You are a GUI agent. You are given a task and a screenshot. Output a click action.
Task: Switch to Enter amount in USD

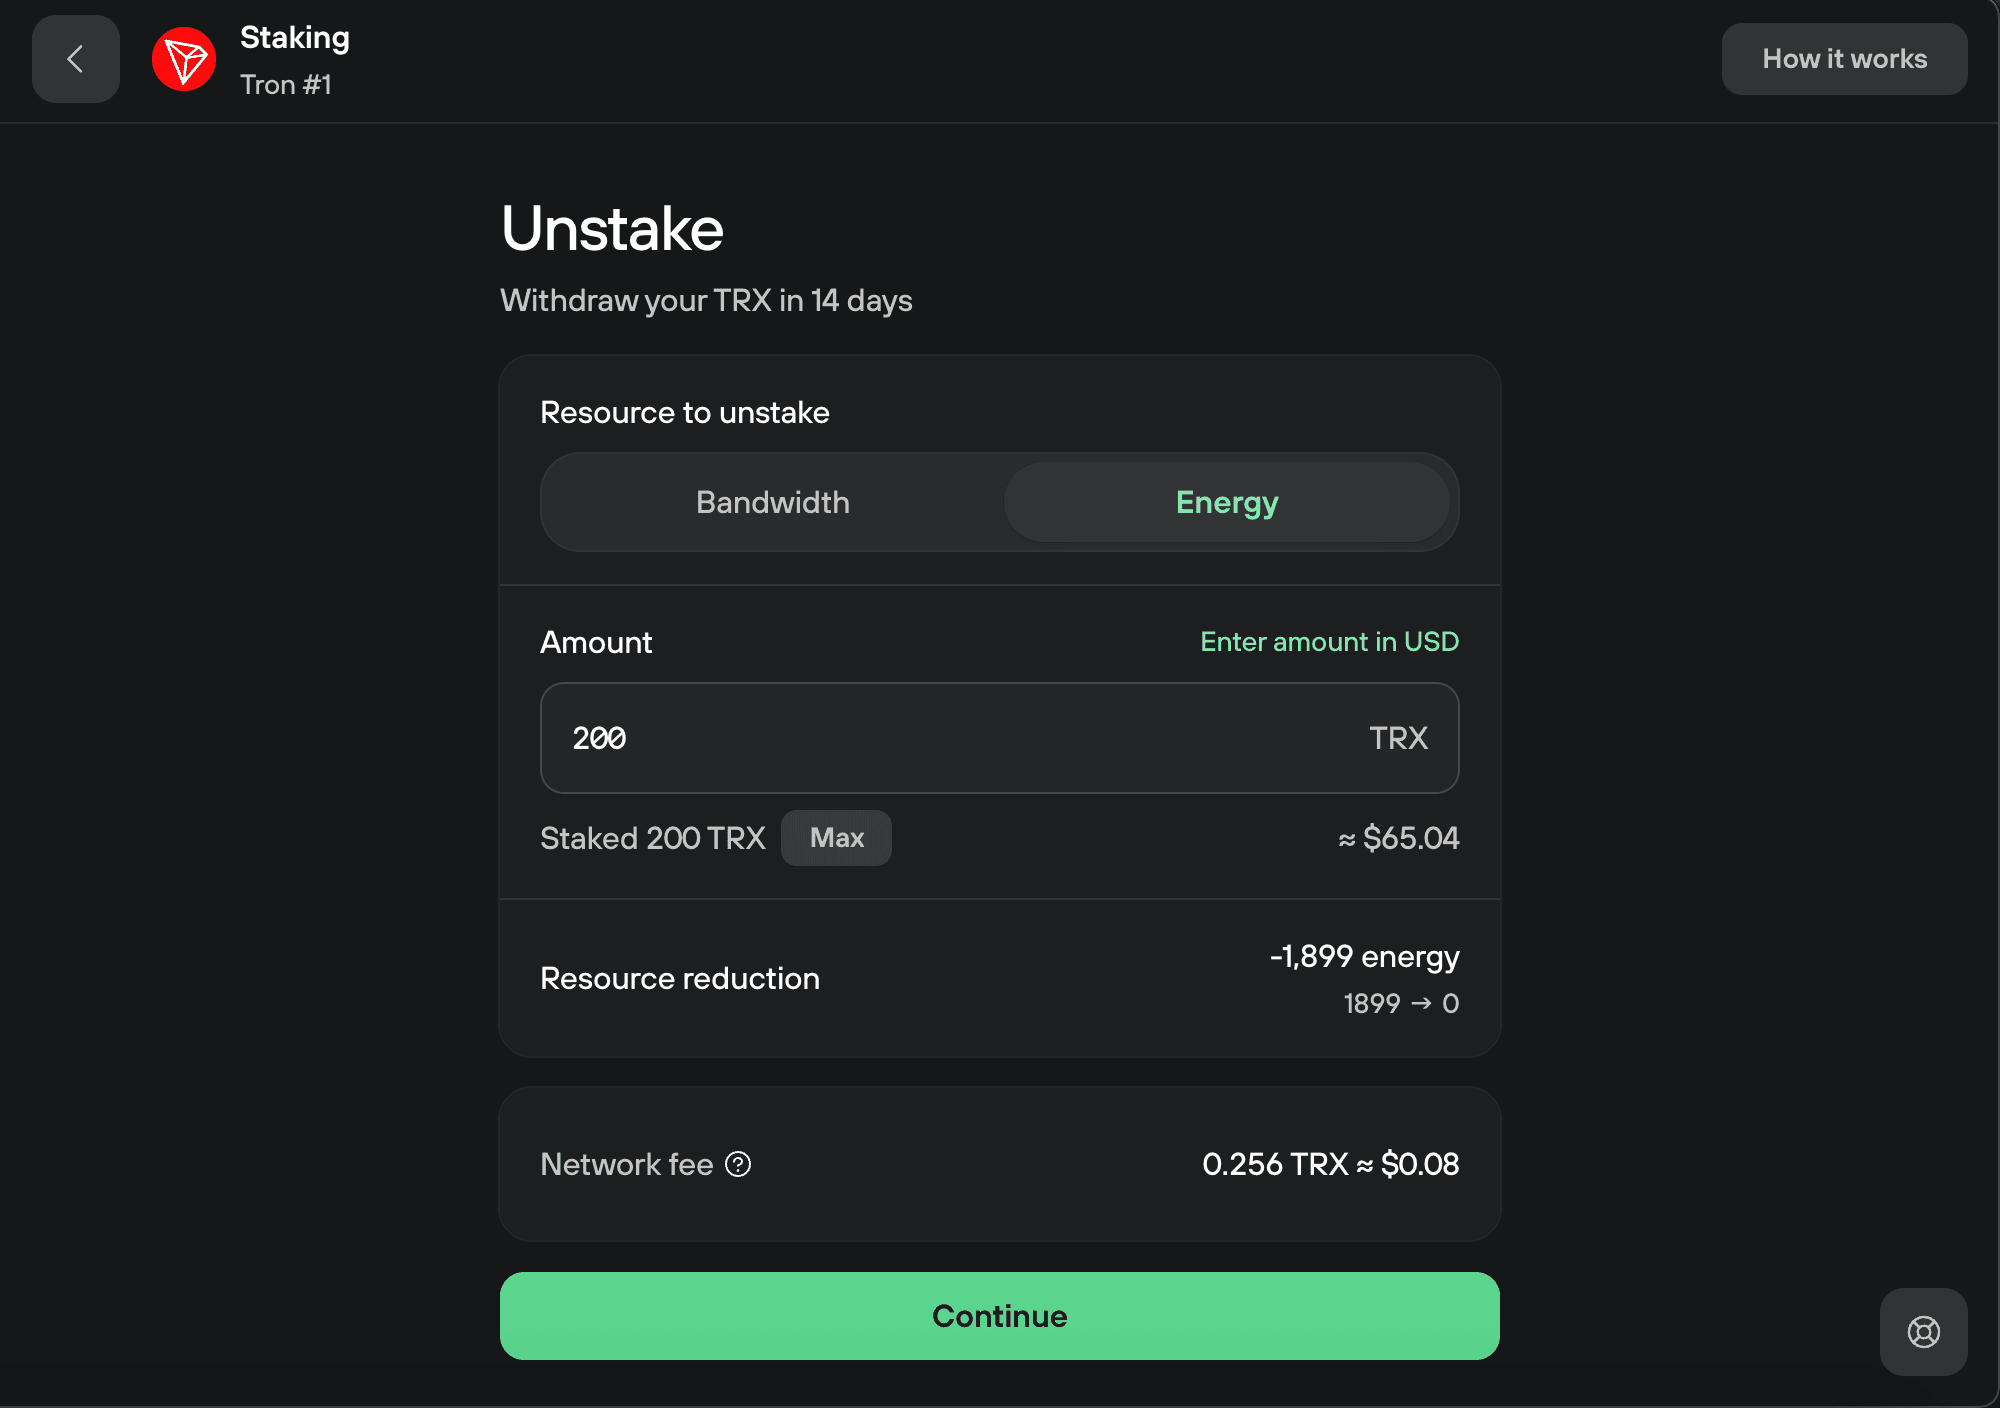click(x=1329, y=642)
